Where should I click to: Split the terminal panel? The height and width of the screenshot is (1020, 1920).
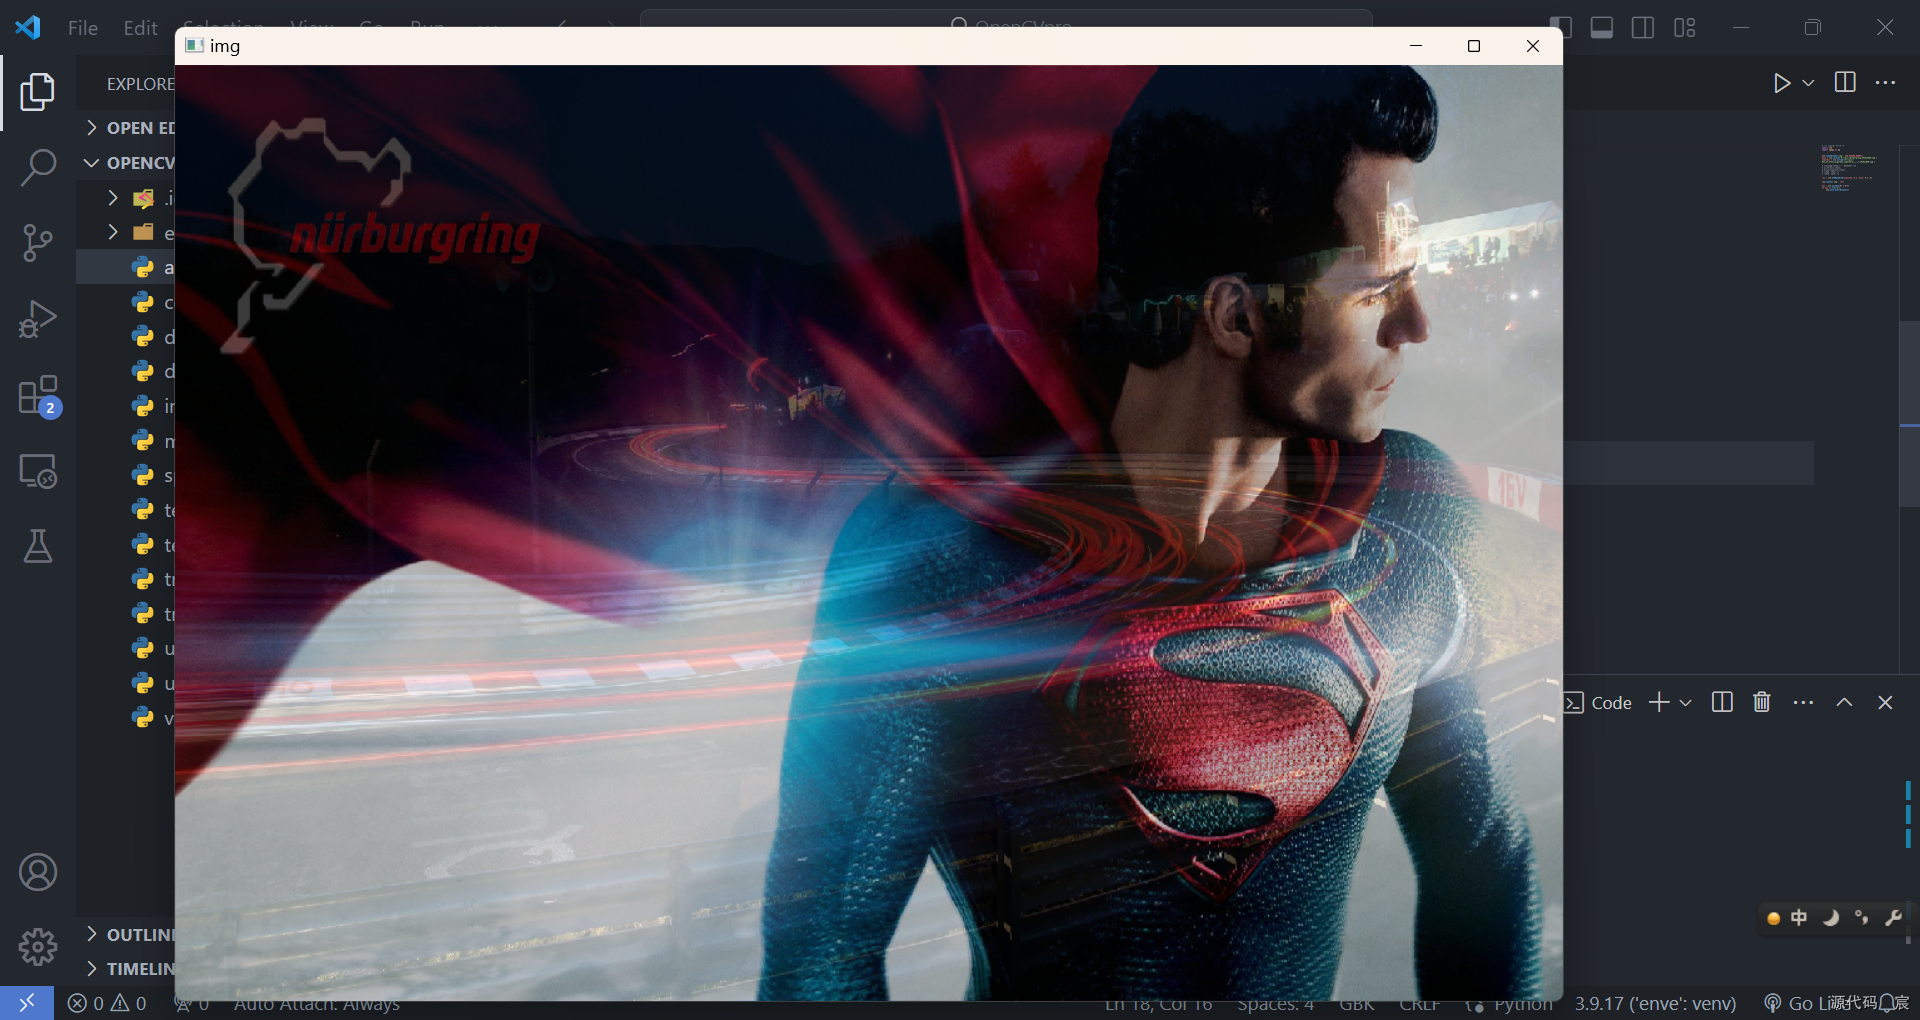coord(1722,703)
